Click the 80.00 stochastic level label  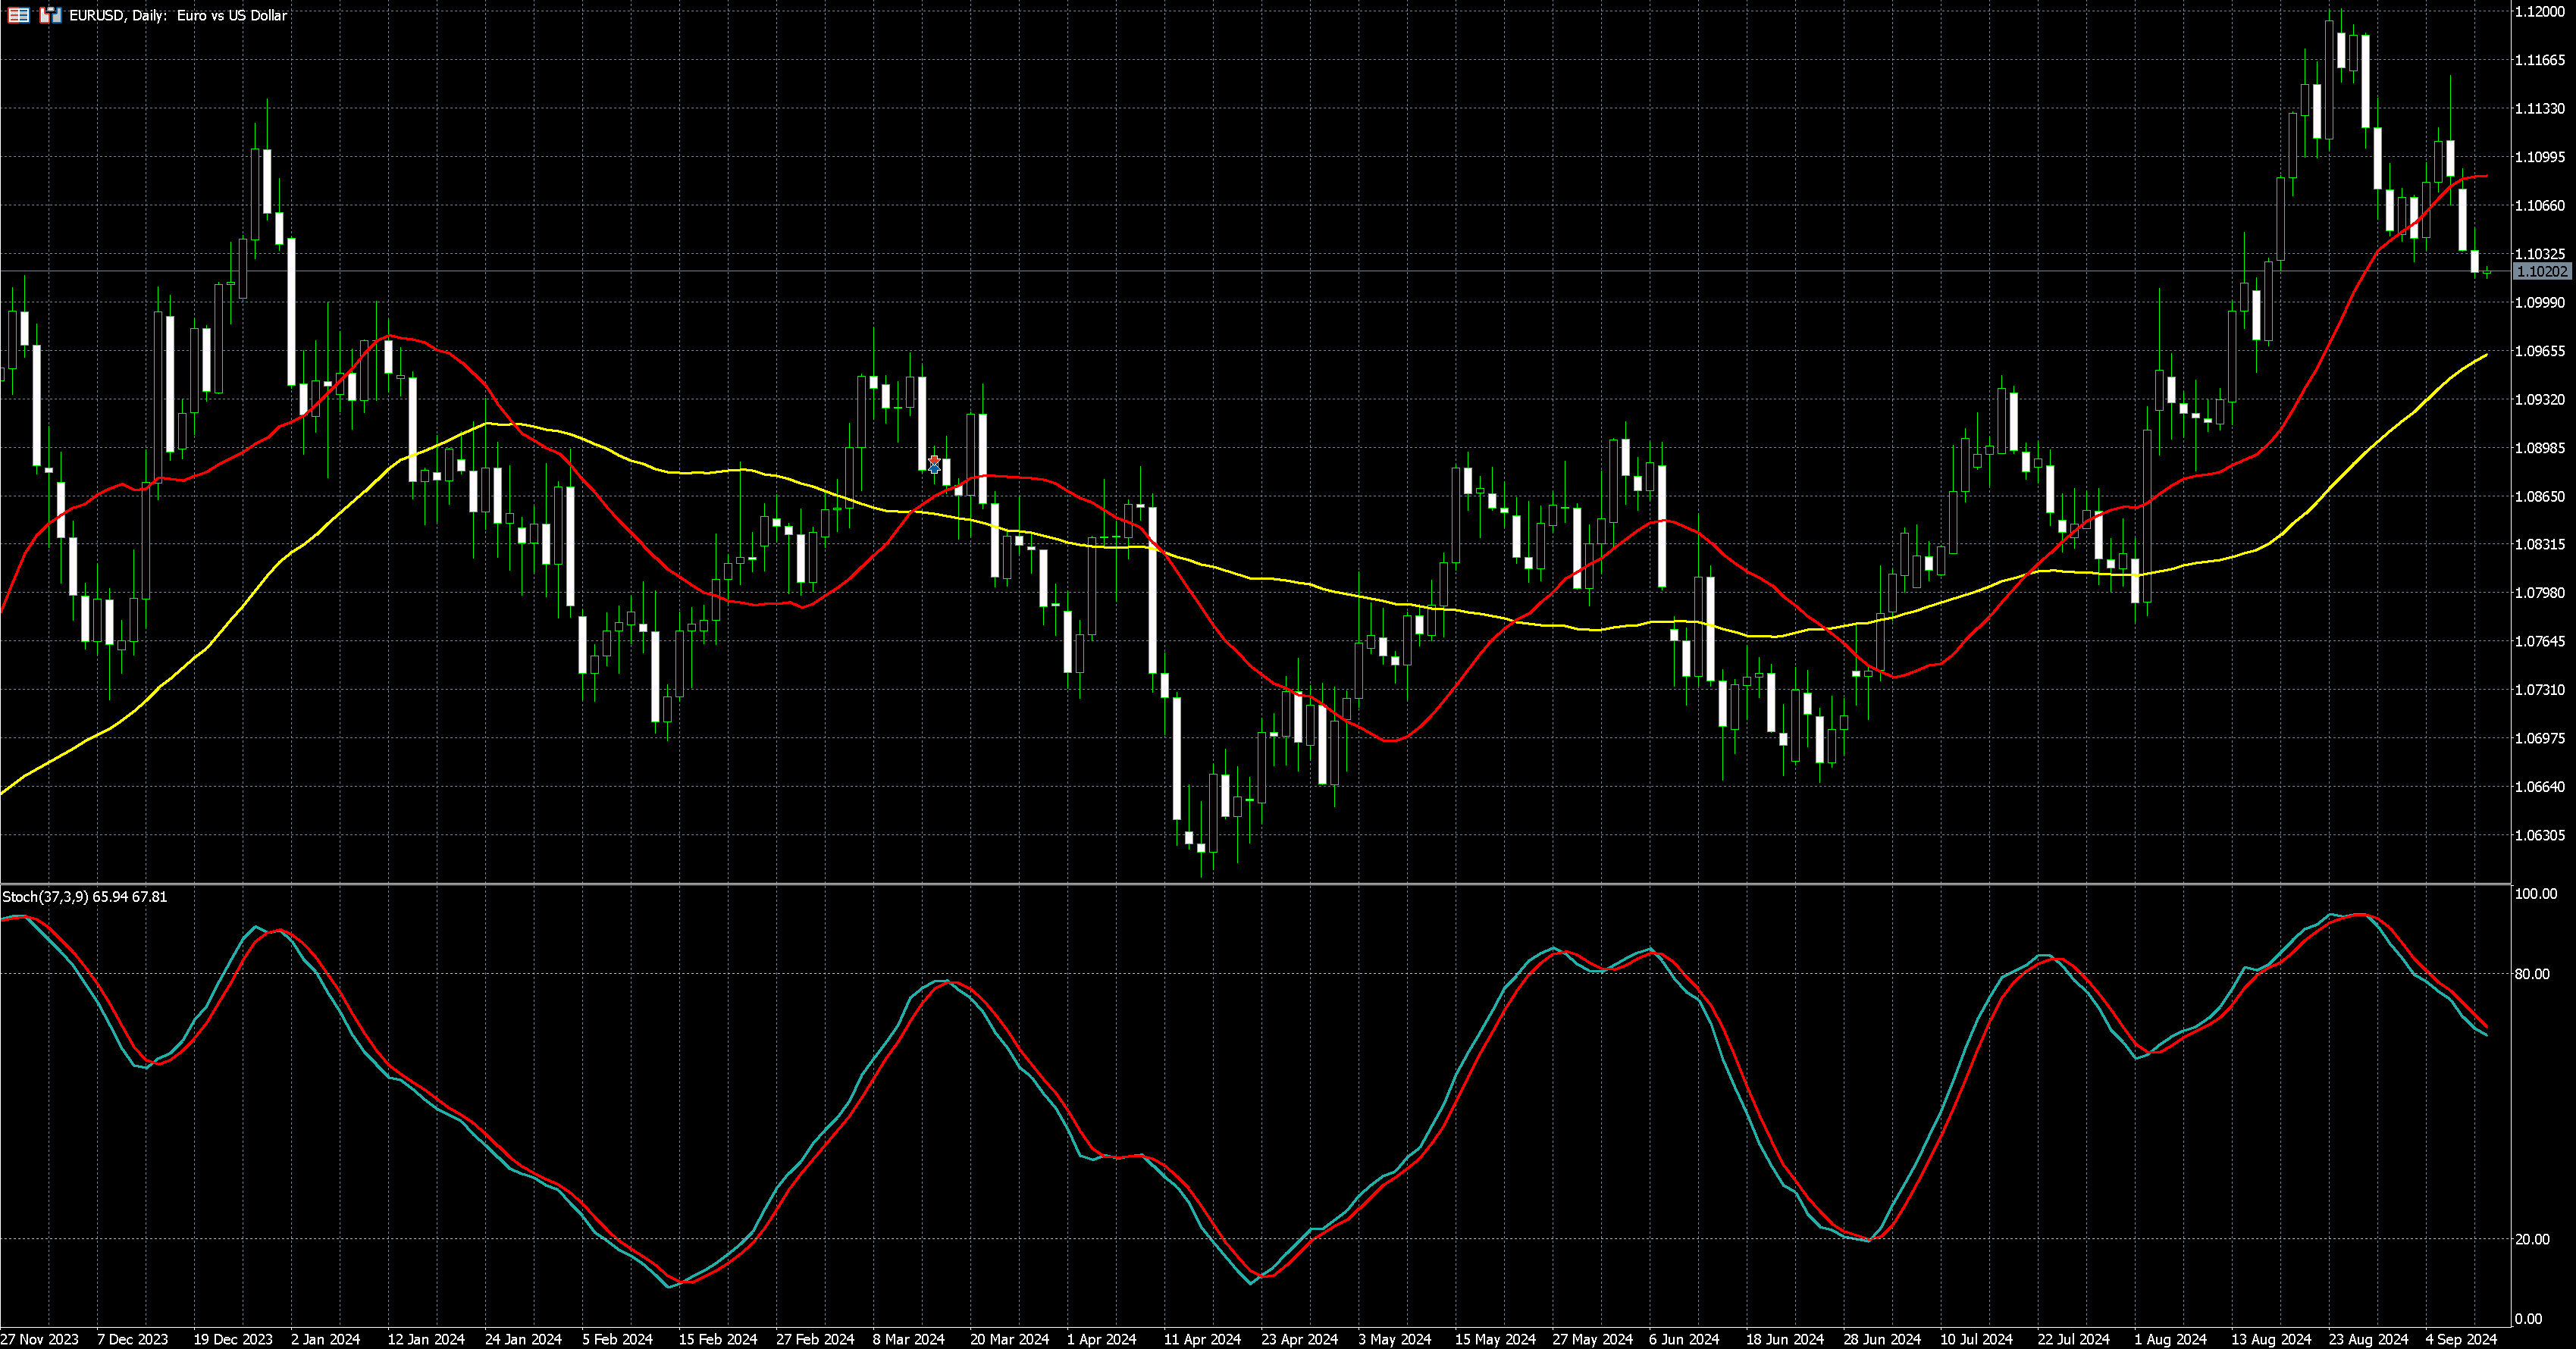tap(2531, 973)
